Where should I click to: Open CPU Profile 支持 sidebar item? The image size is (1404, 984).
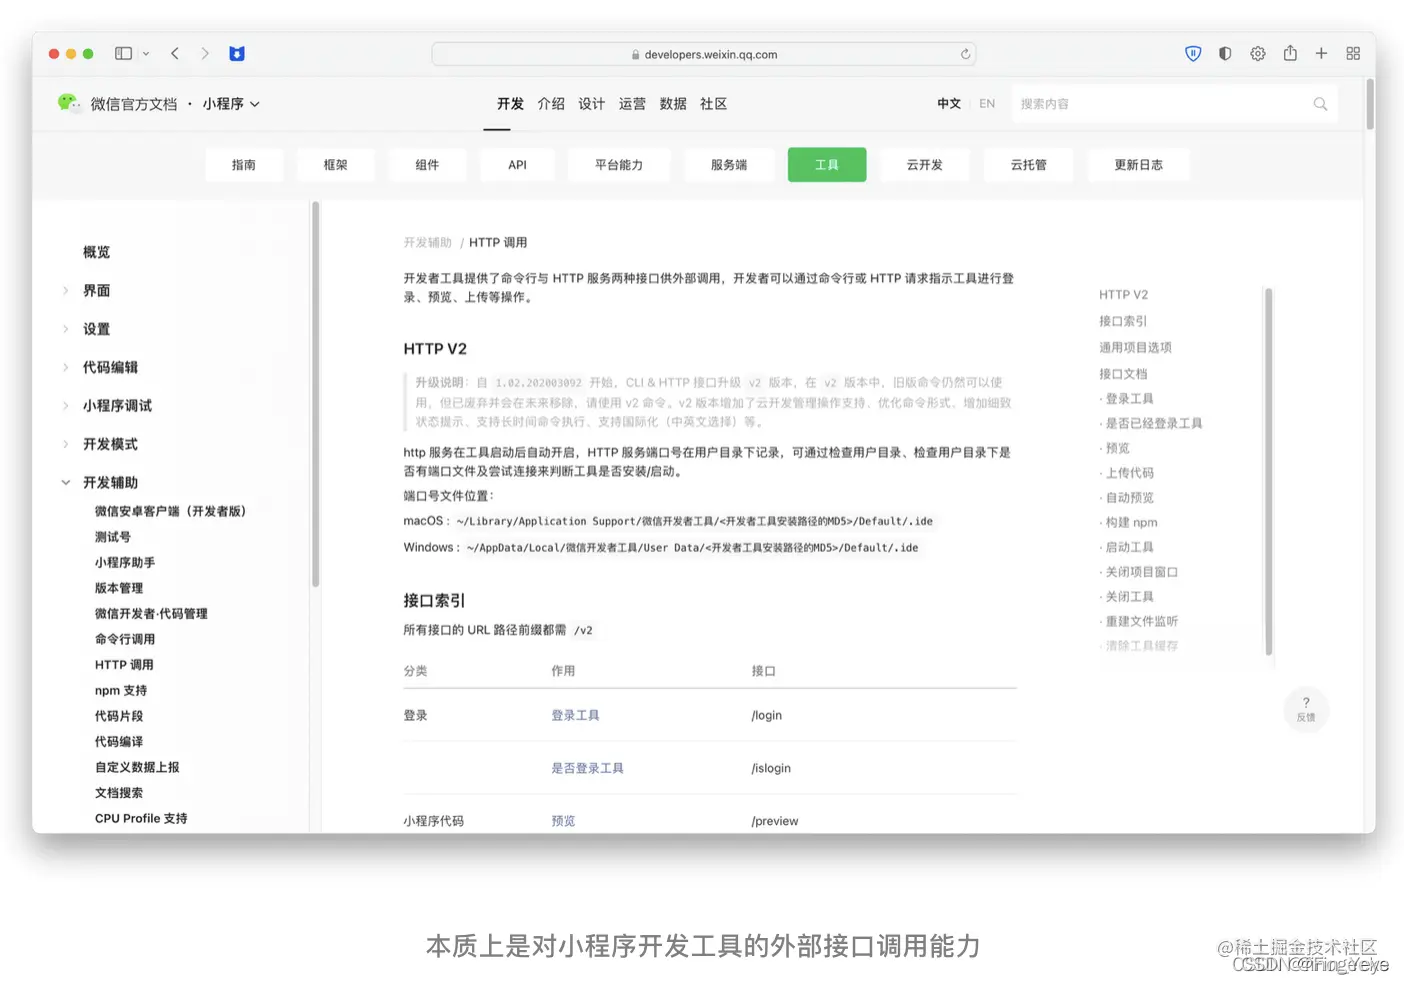coord(141,818)
